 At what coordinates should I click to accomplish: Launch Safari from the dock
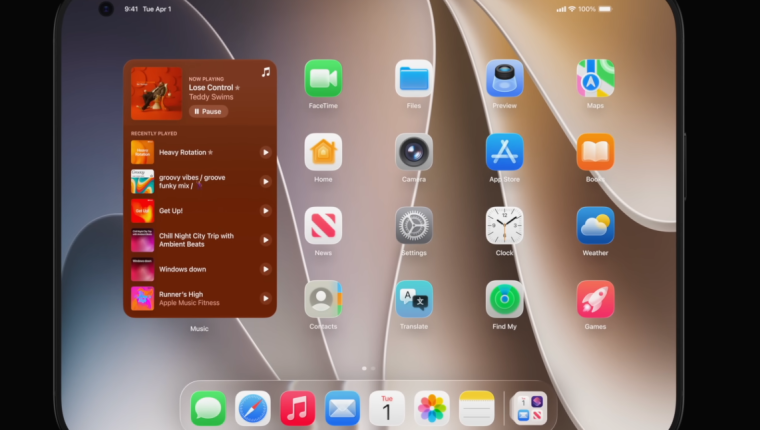click(x=253, y=408)
